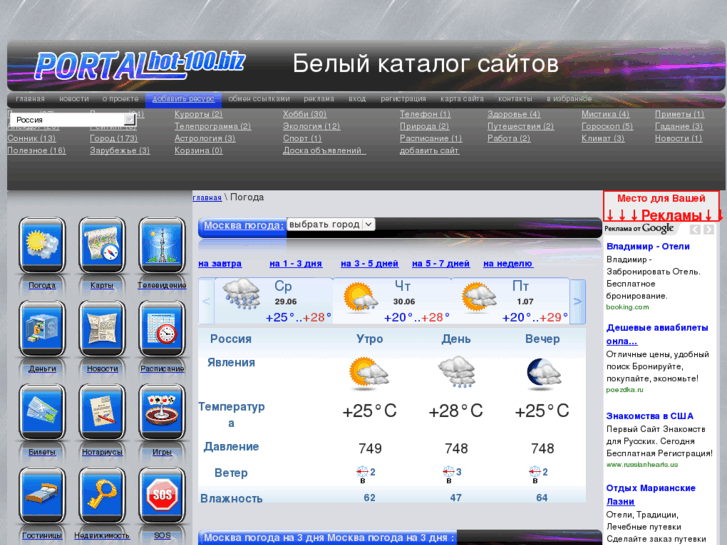Open Курорты (2) category link

pos(198,114)
